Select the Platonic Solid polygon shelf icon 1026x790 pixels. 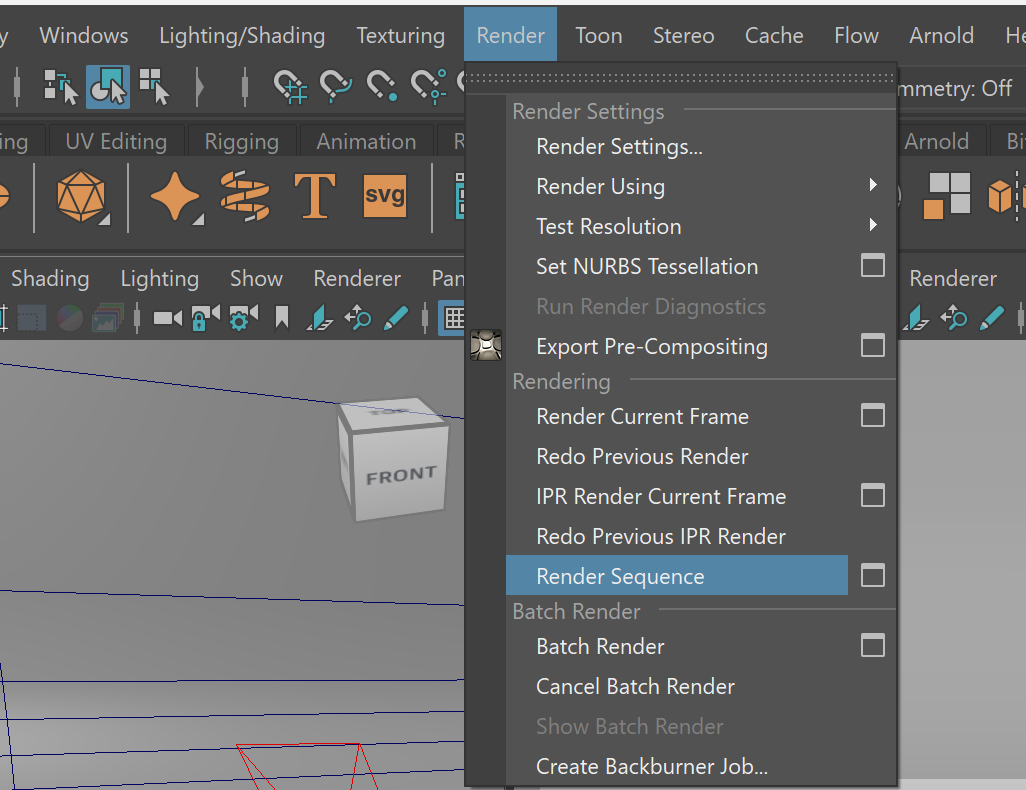(x=82, y=195)
